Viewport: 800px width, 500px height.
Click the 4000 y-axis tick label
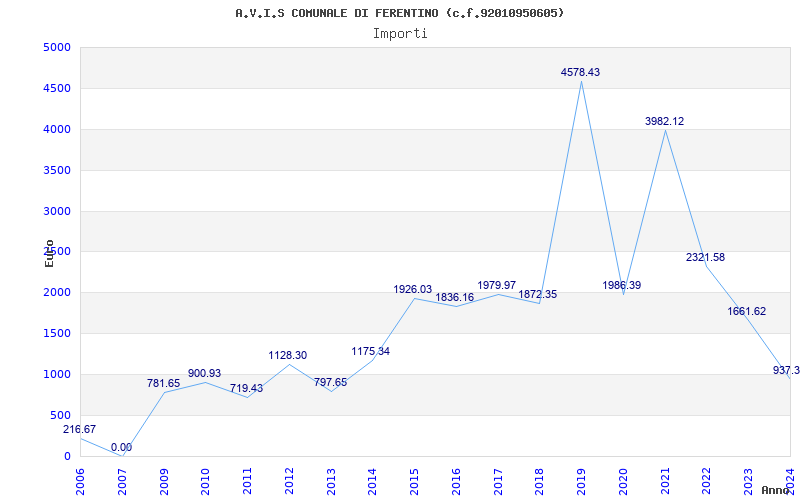point(57,130)
